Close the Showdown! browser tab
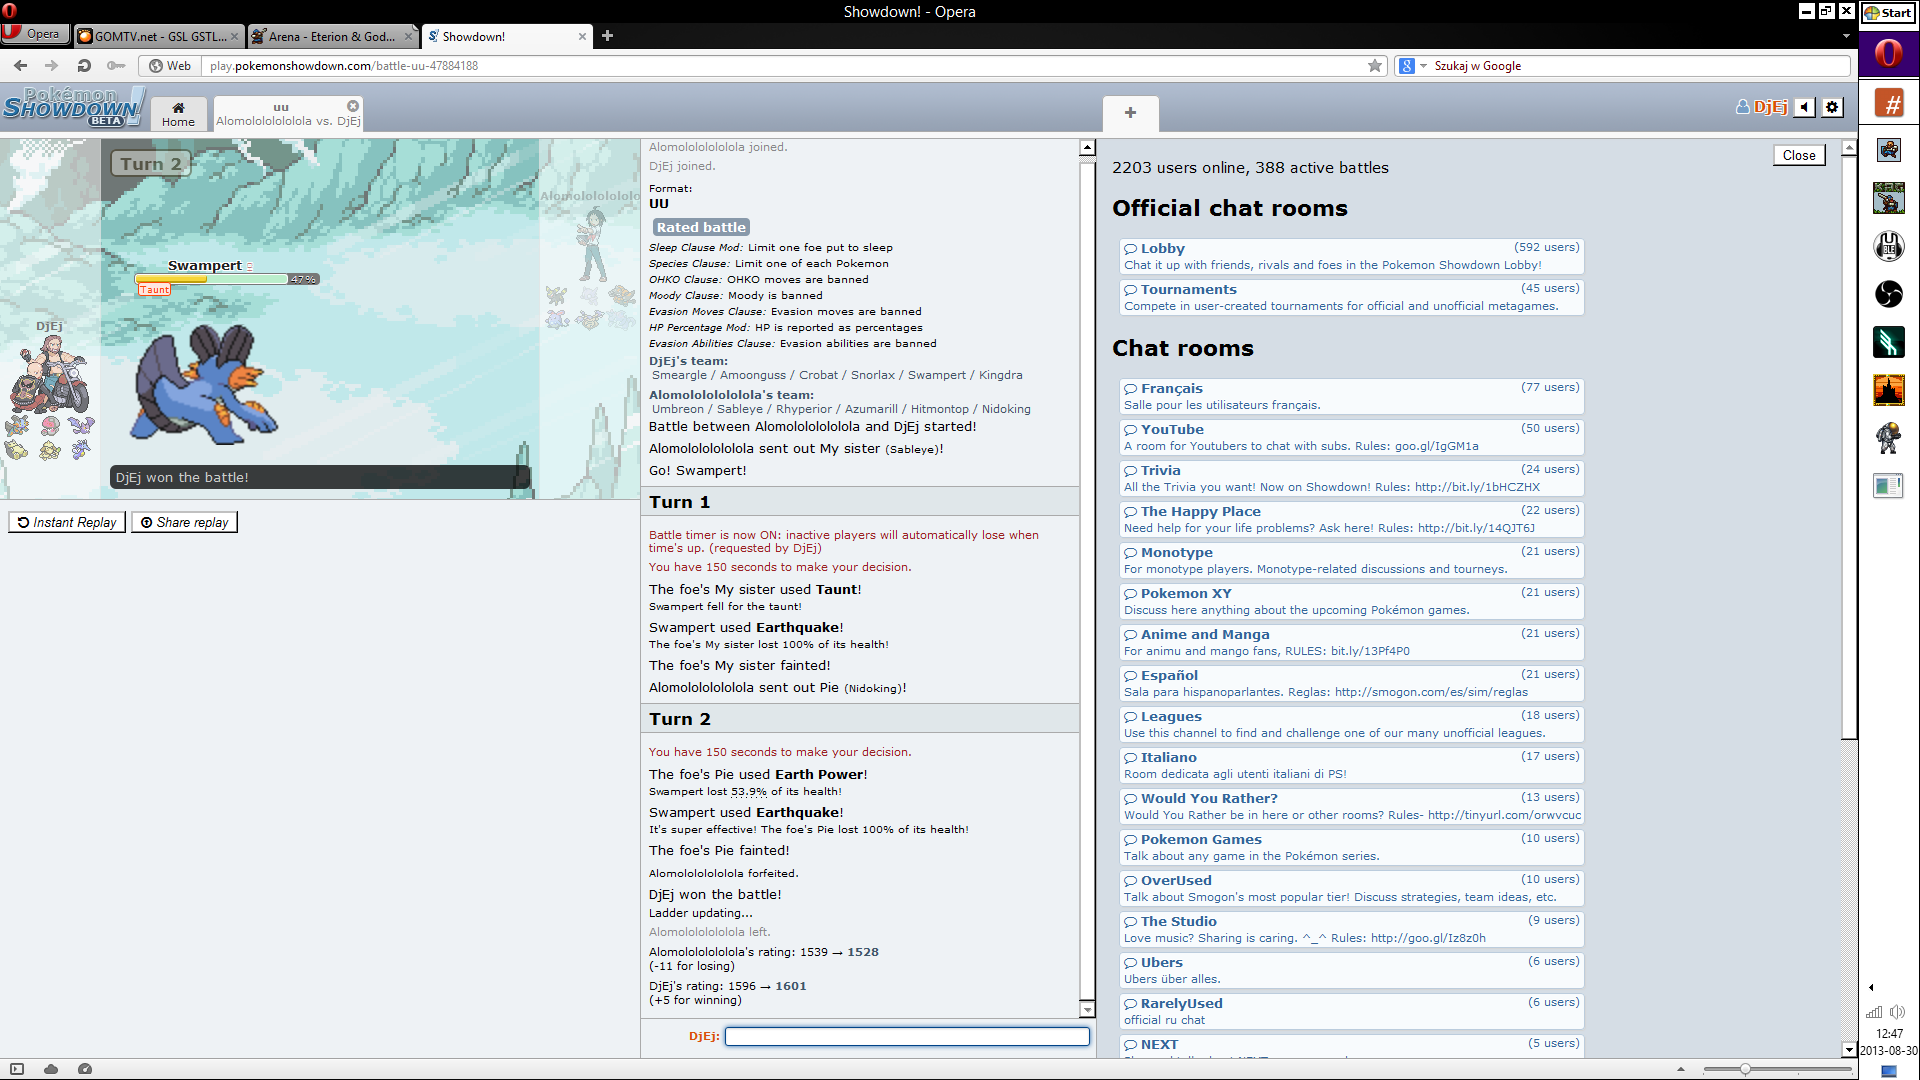Image resolution: width=1920 pixels, height=1080 pixels. click(582, 36)
